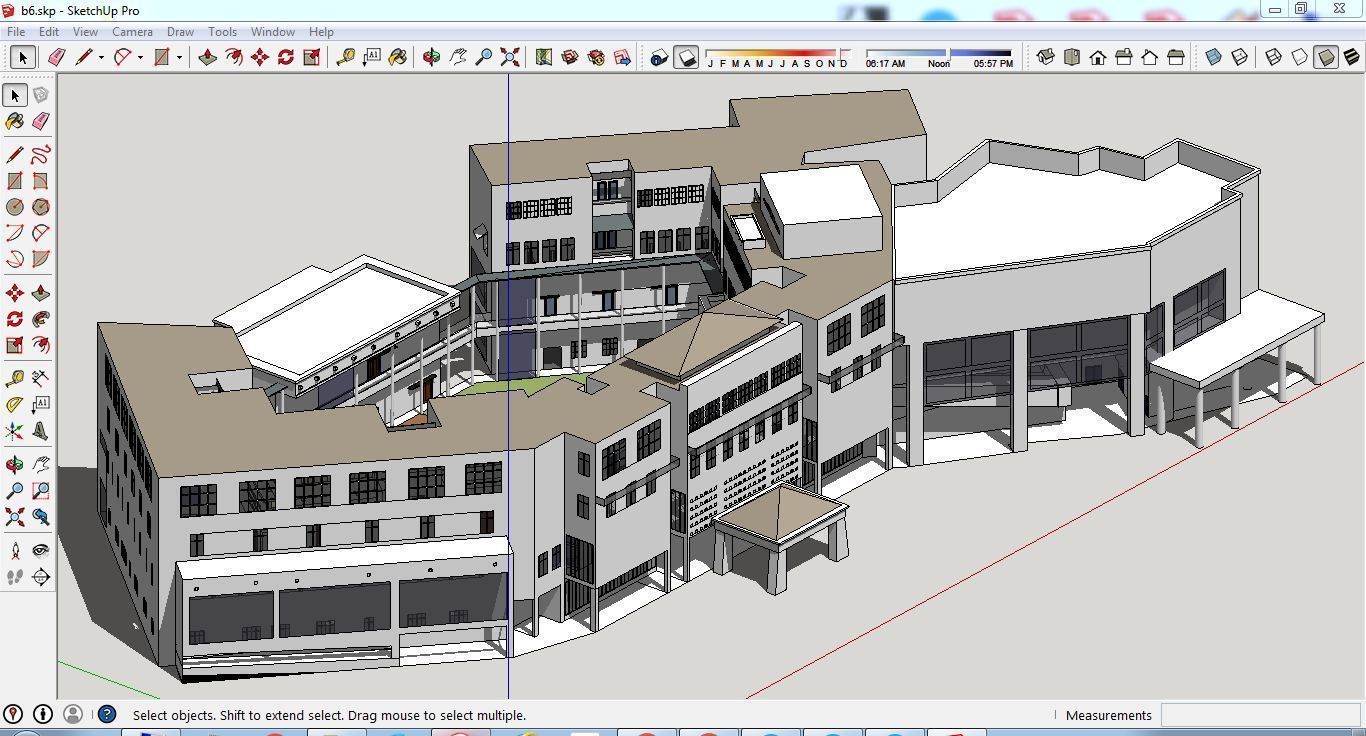Open the Camera menu

coord(132,31)
